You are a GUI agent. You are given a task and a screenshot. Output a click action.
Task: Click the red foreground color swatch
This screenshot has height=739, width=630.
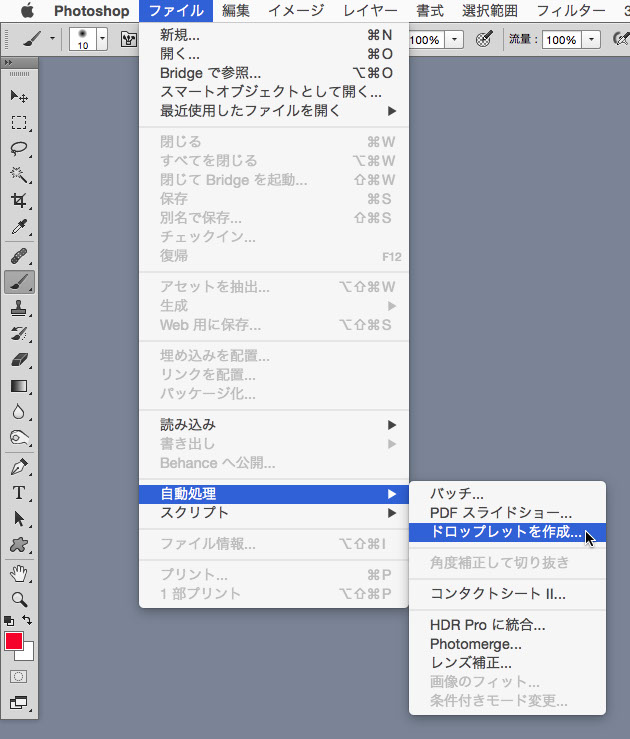point(14,641)
